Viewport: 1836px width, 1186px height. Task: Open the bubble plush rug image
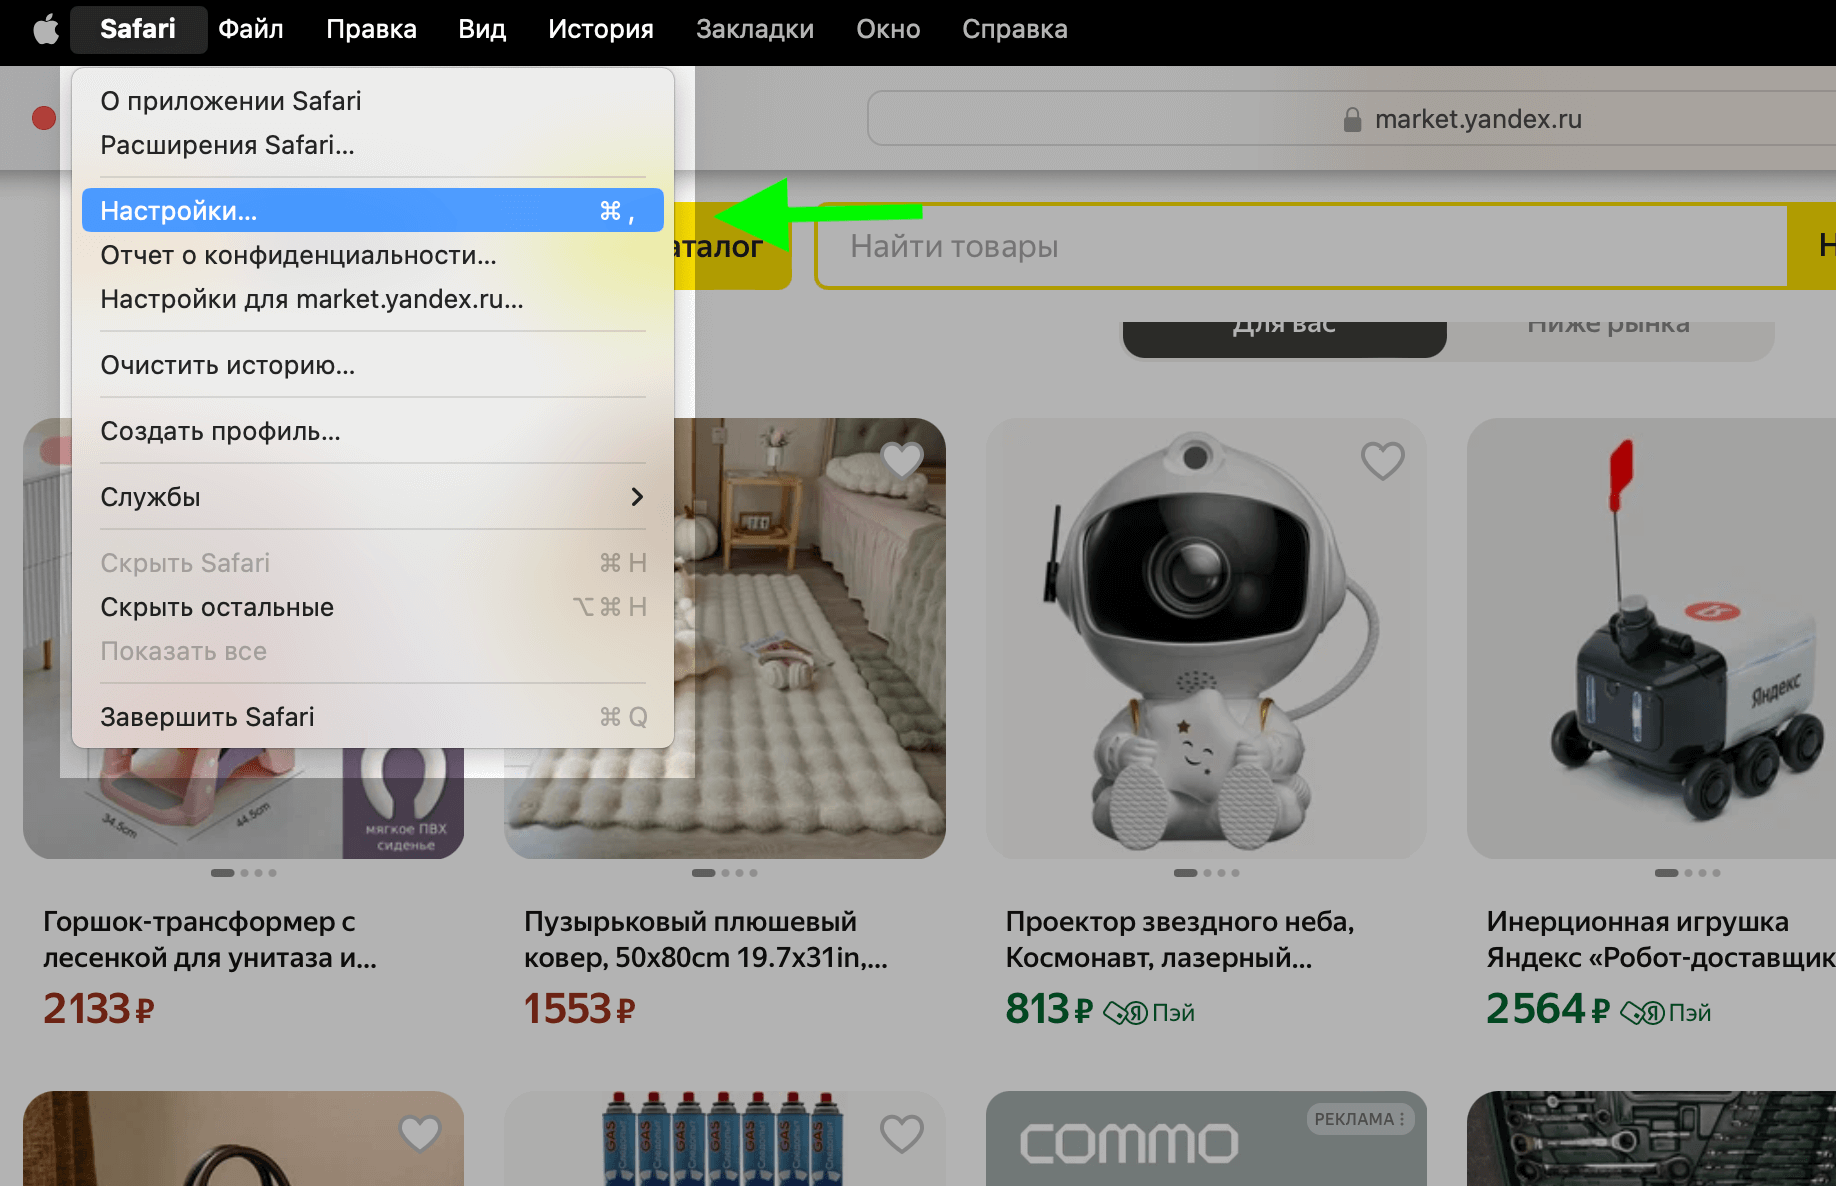pyautogui.click(x=810, y=638)
